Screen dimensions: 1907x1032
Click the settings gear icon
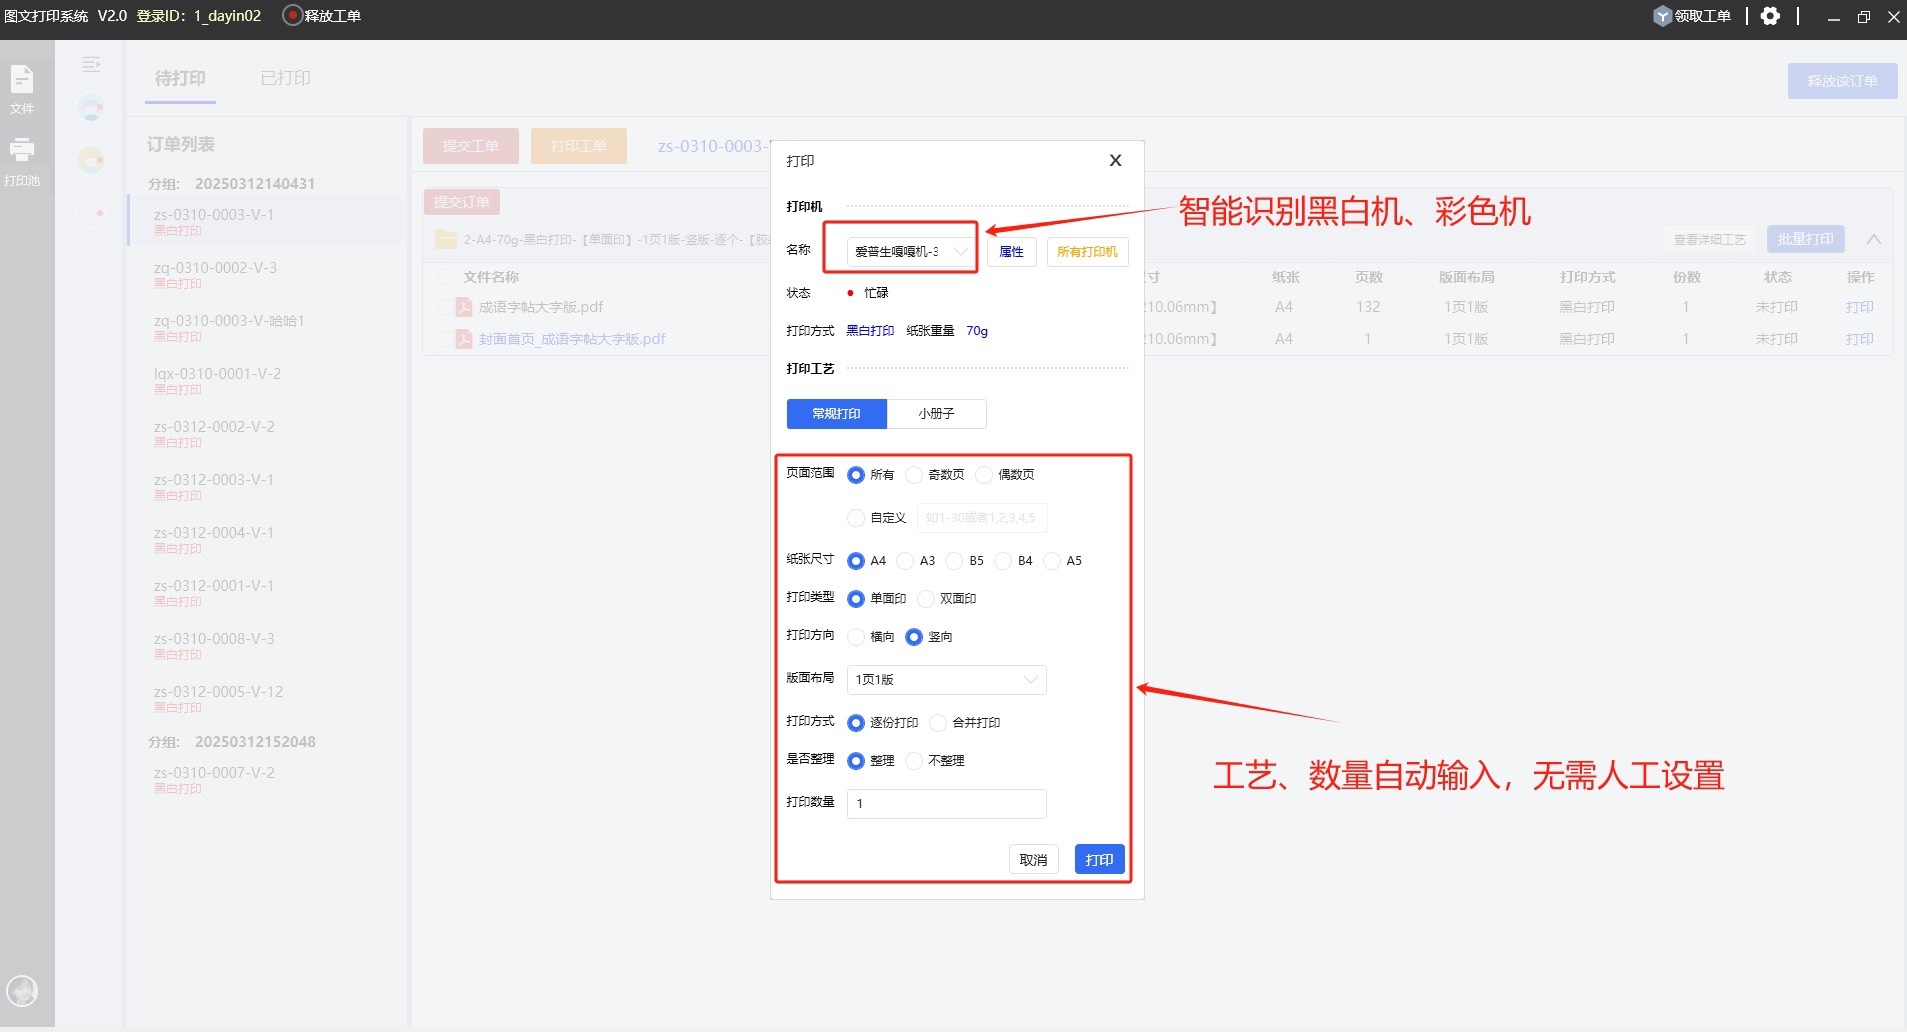[1770, 16]
